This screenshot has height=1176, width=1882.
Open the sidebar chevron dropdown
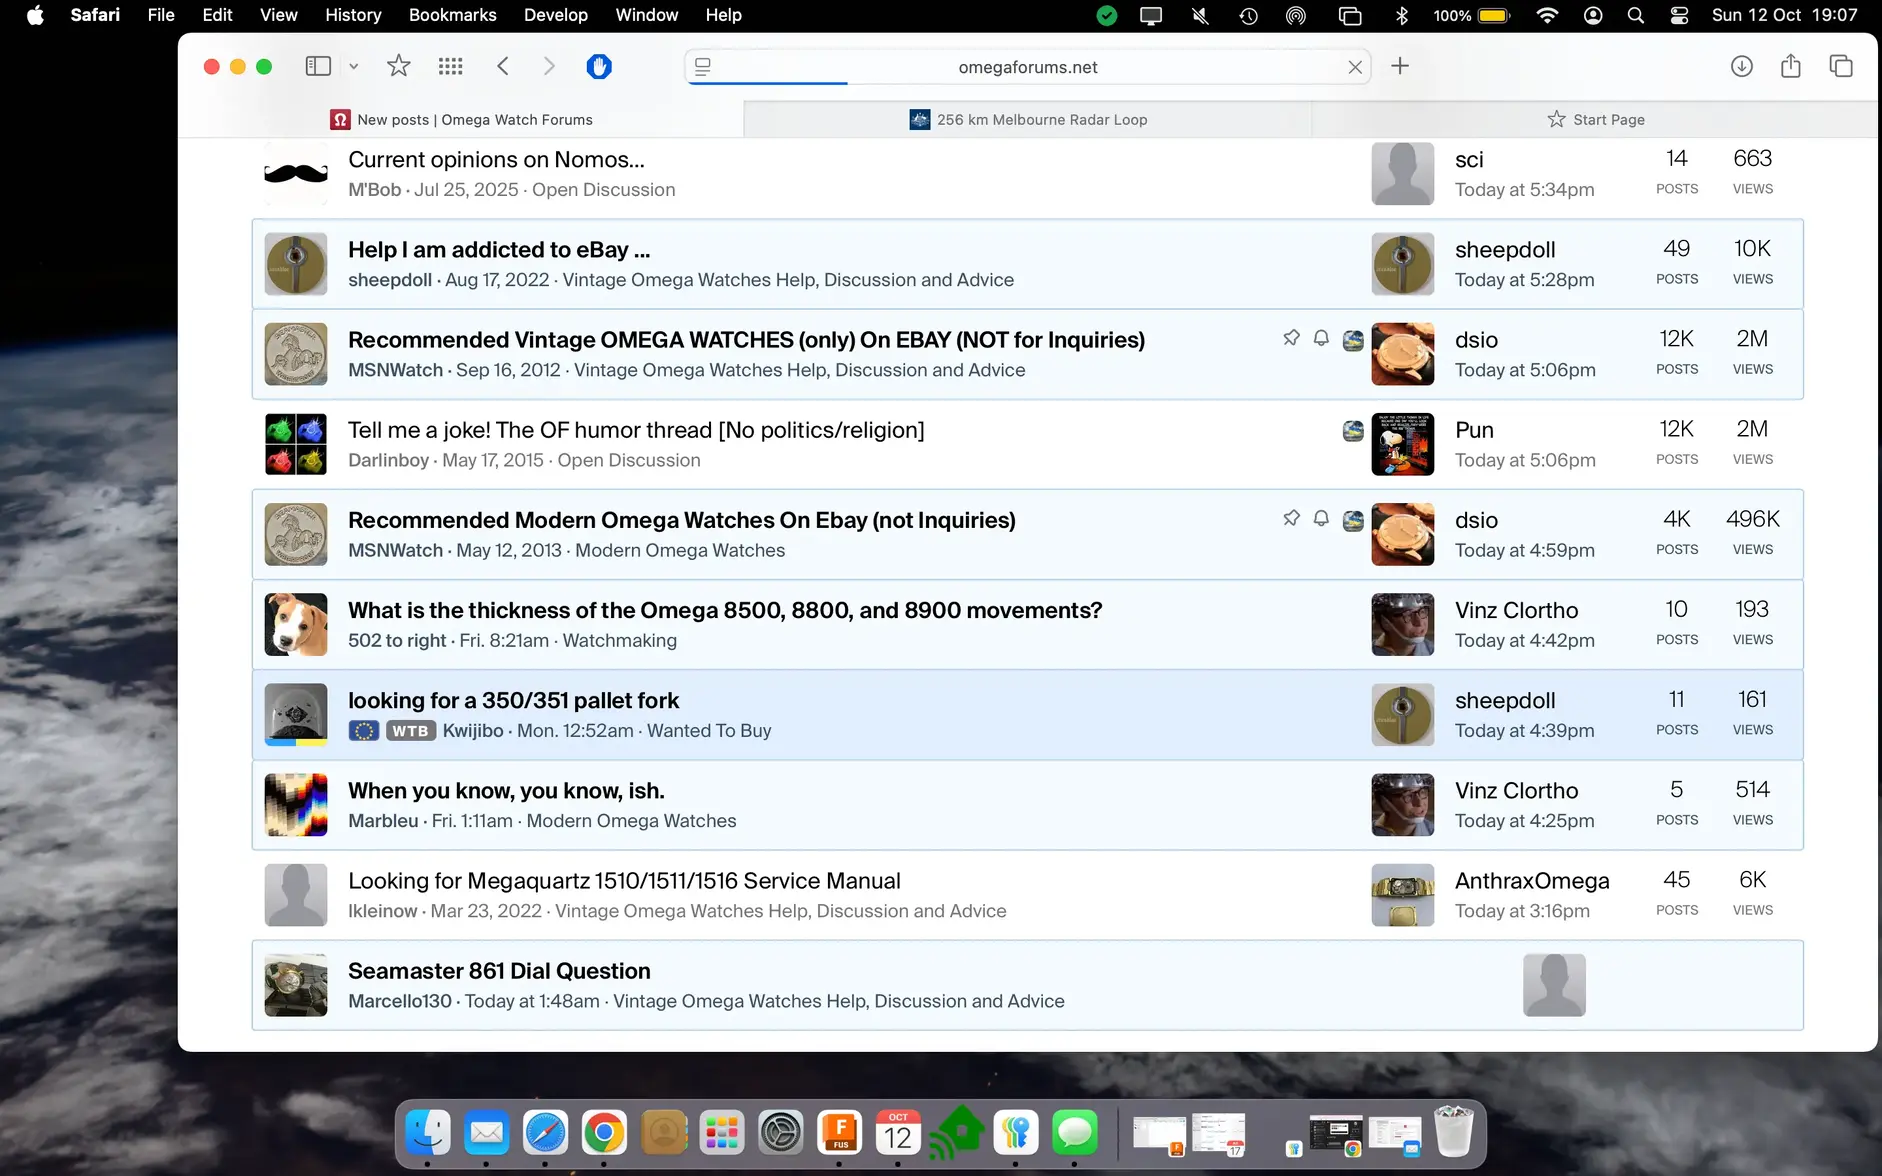coord(354,66)
